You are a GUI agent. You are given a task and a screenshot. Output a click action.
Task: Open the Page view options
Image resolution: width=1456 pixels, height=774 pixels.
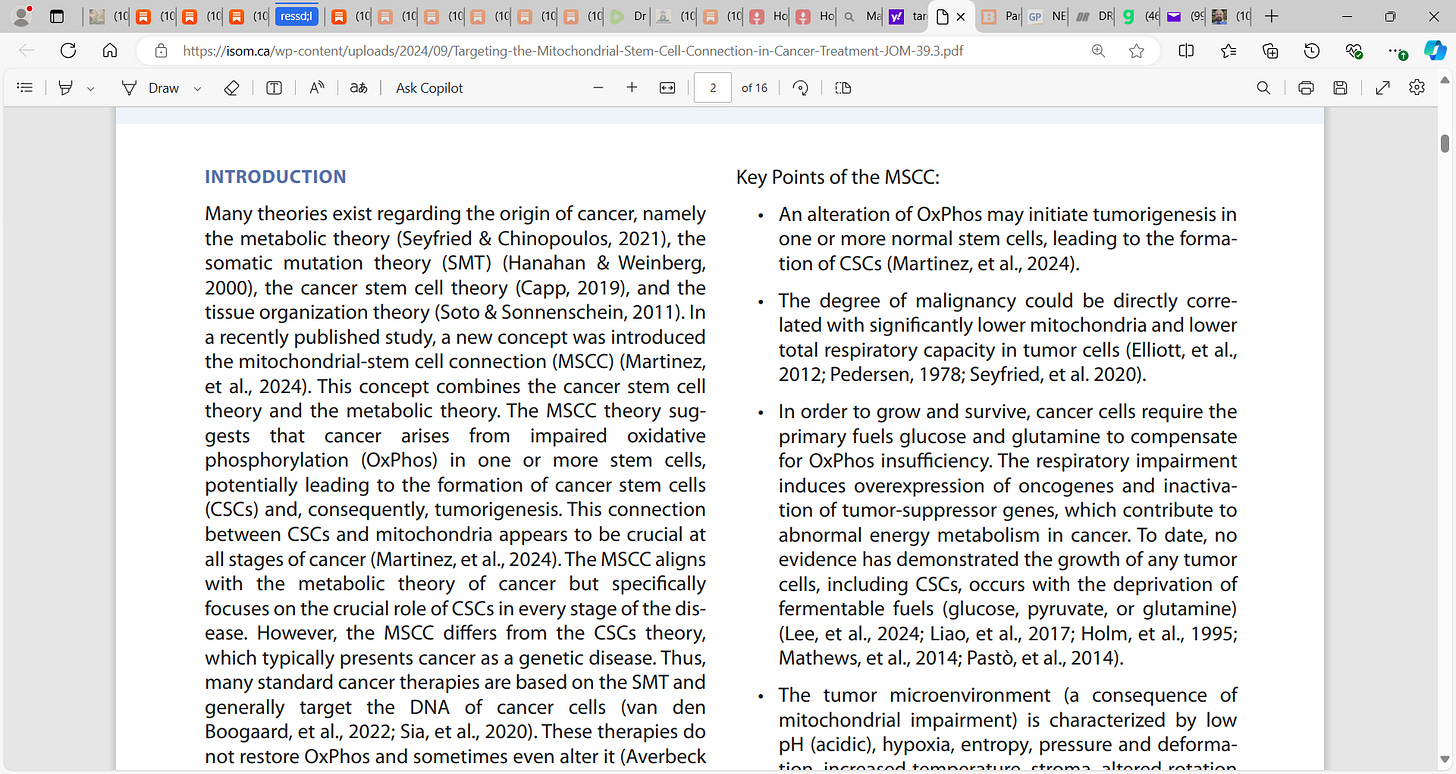[x=843, y=88]
